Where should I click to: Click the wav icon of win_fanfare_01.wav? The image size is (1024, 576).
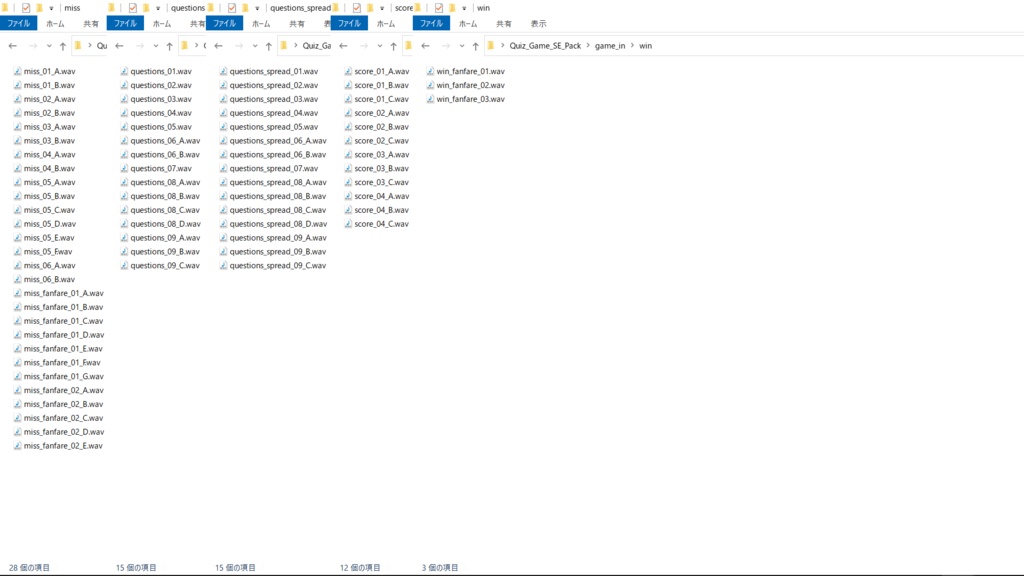coord(430,71)
